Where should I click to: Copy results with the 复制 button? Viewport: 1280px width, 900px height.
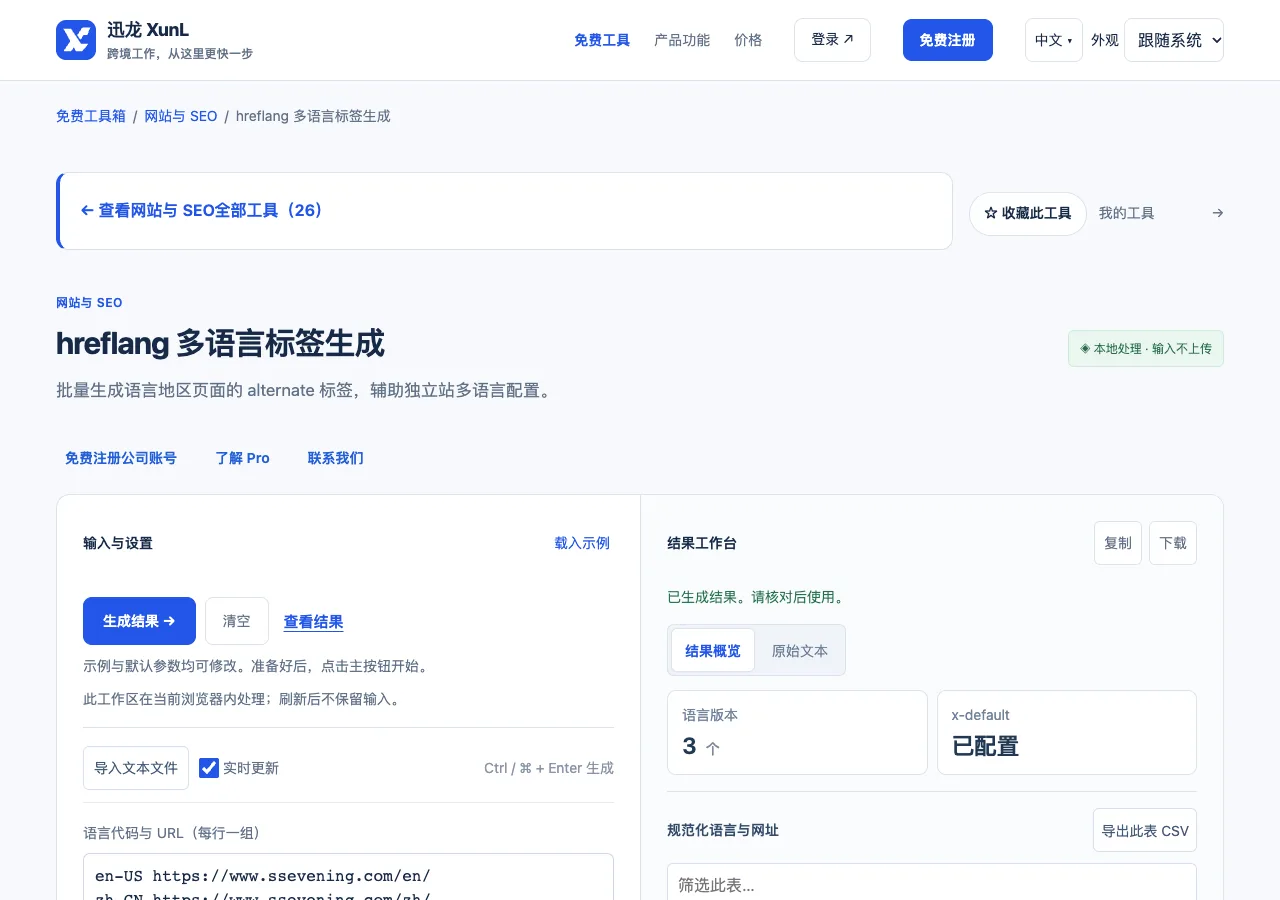1118,543
